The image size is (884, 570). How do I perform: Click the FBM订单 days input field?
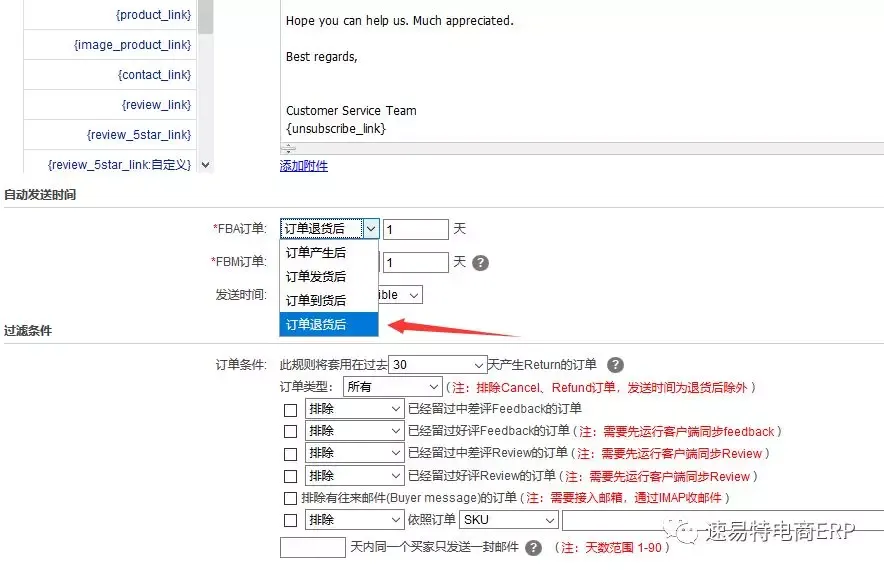[x=416, y=262]
